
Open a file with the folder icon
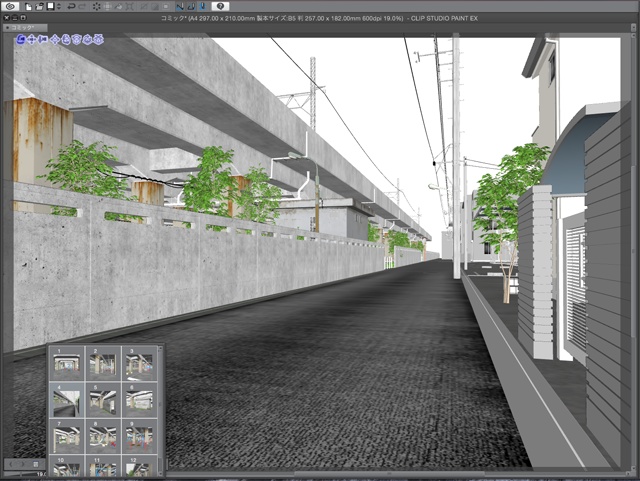click(x=39, y=7)
